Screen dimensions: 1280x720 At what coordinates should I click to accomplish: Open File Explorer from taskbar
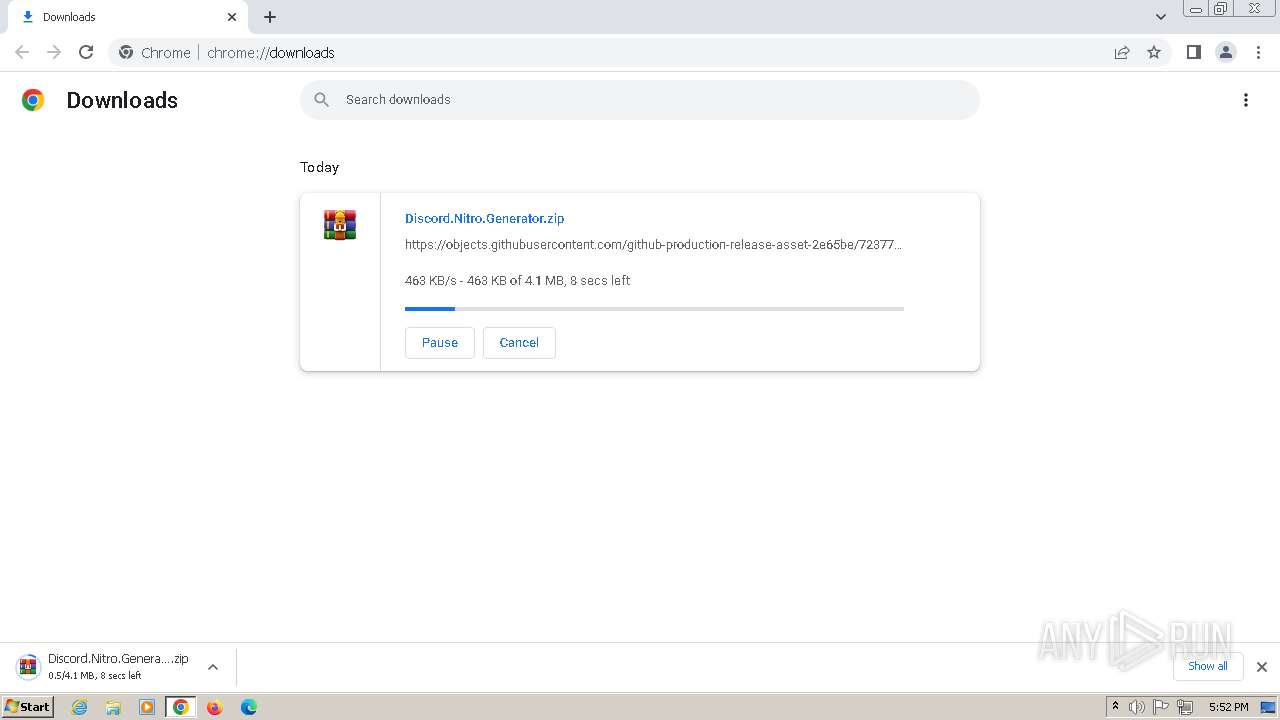tap(113, 707)
